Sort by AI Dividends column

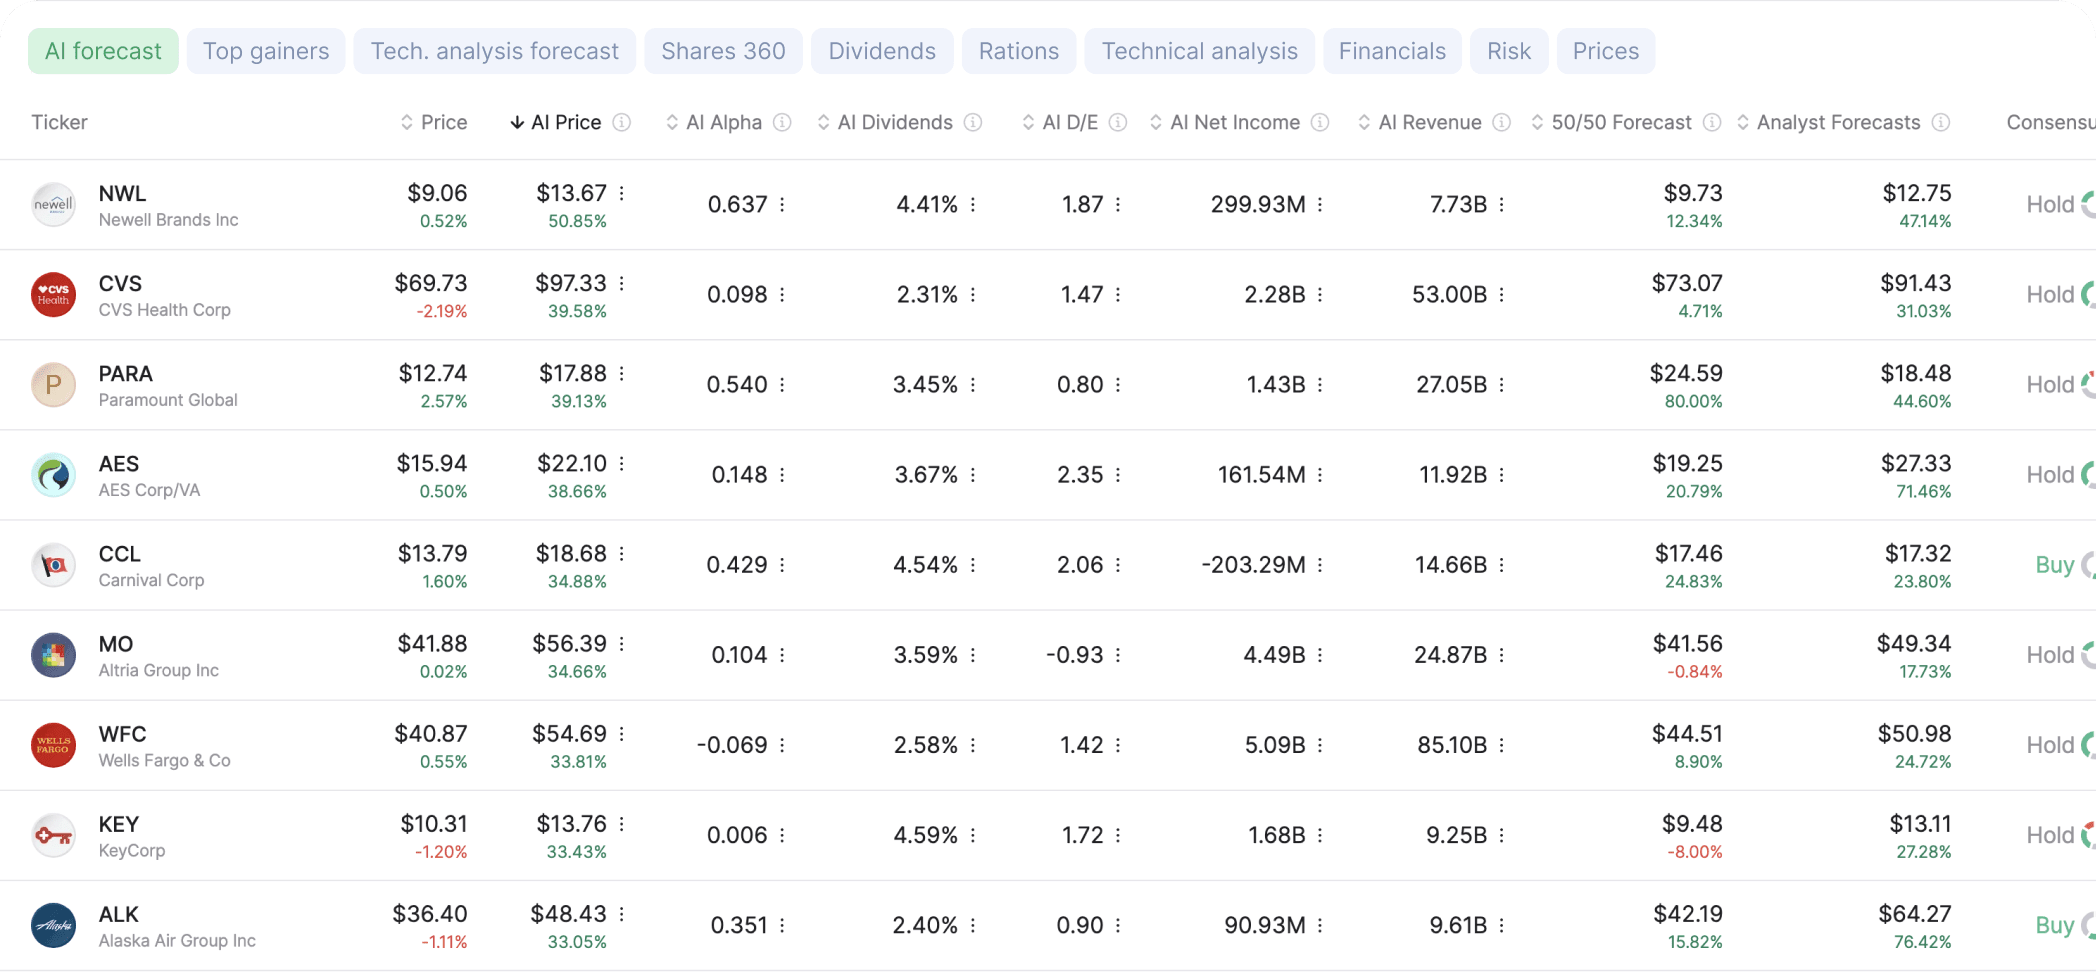click(885, 122)
